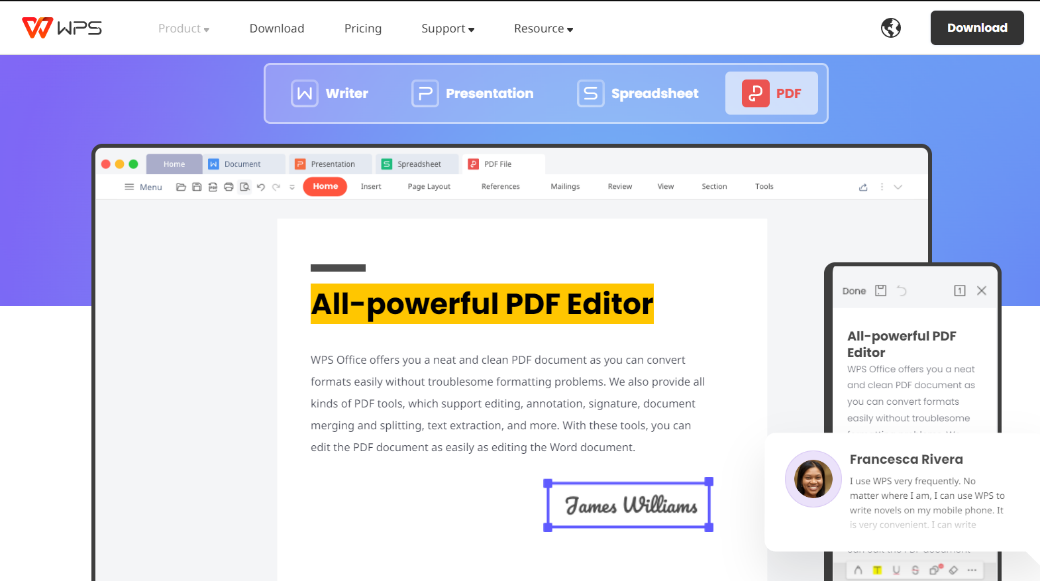Open the Download nav link
Image resolution: width=1040 pixels, height=581 pixels.
pos(277,29)
